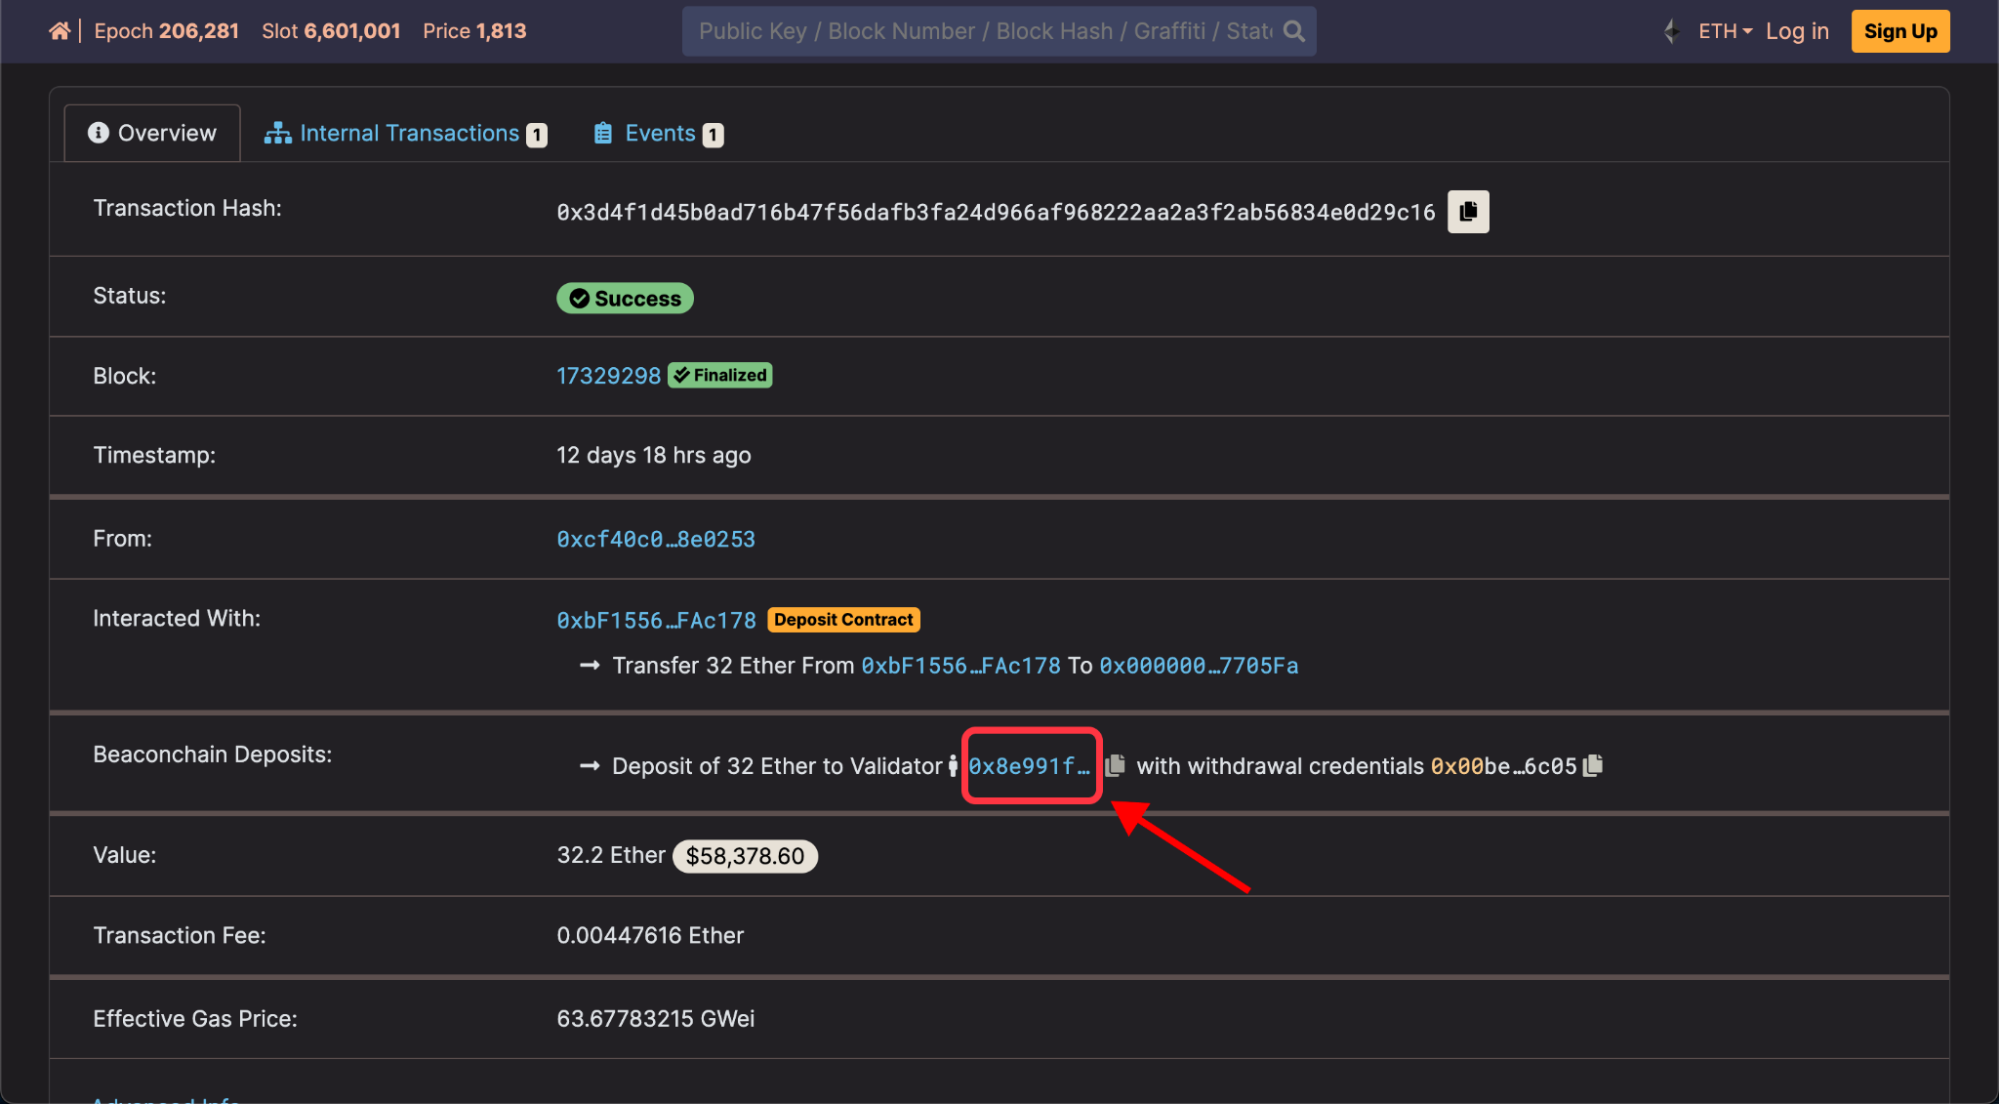Click the Ethereum logo icon
The height and width of the screenshot is (1104, 1999).
coord(1671,31)
